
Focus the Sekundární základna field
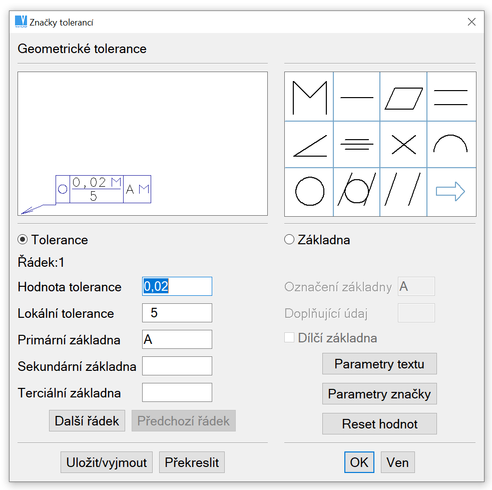pyautogui.click(x=177, y=366)
